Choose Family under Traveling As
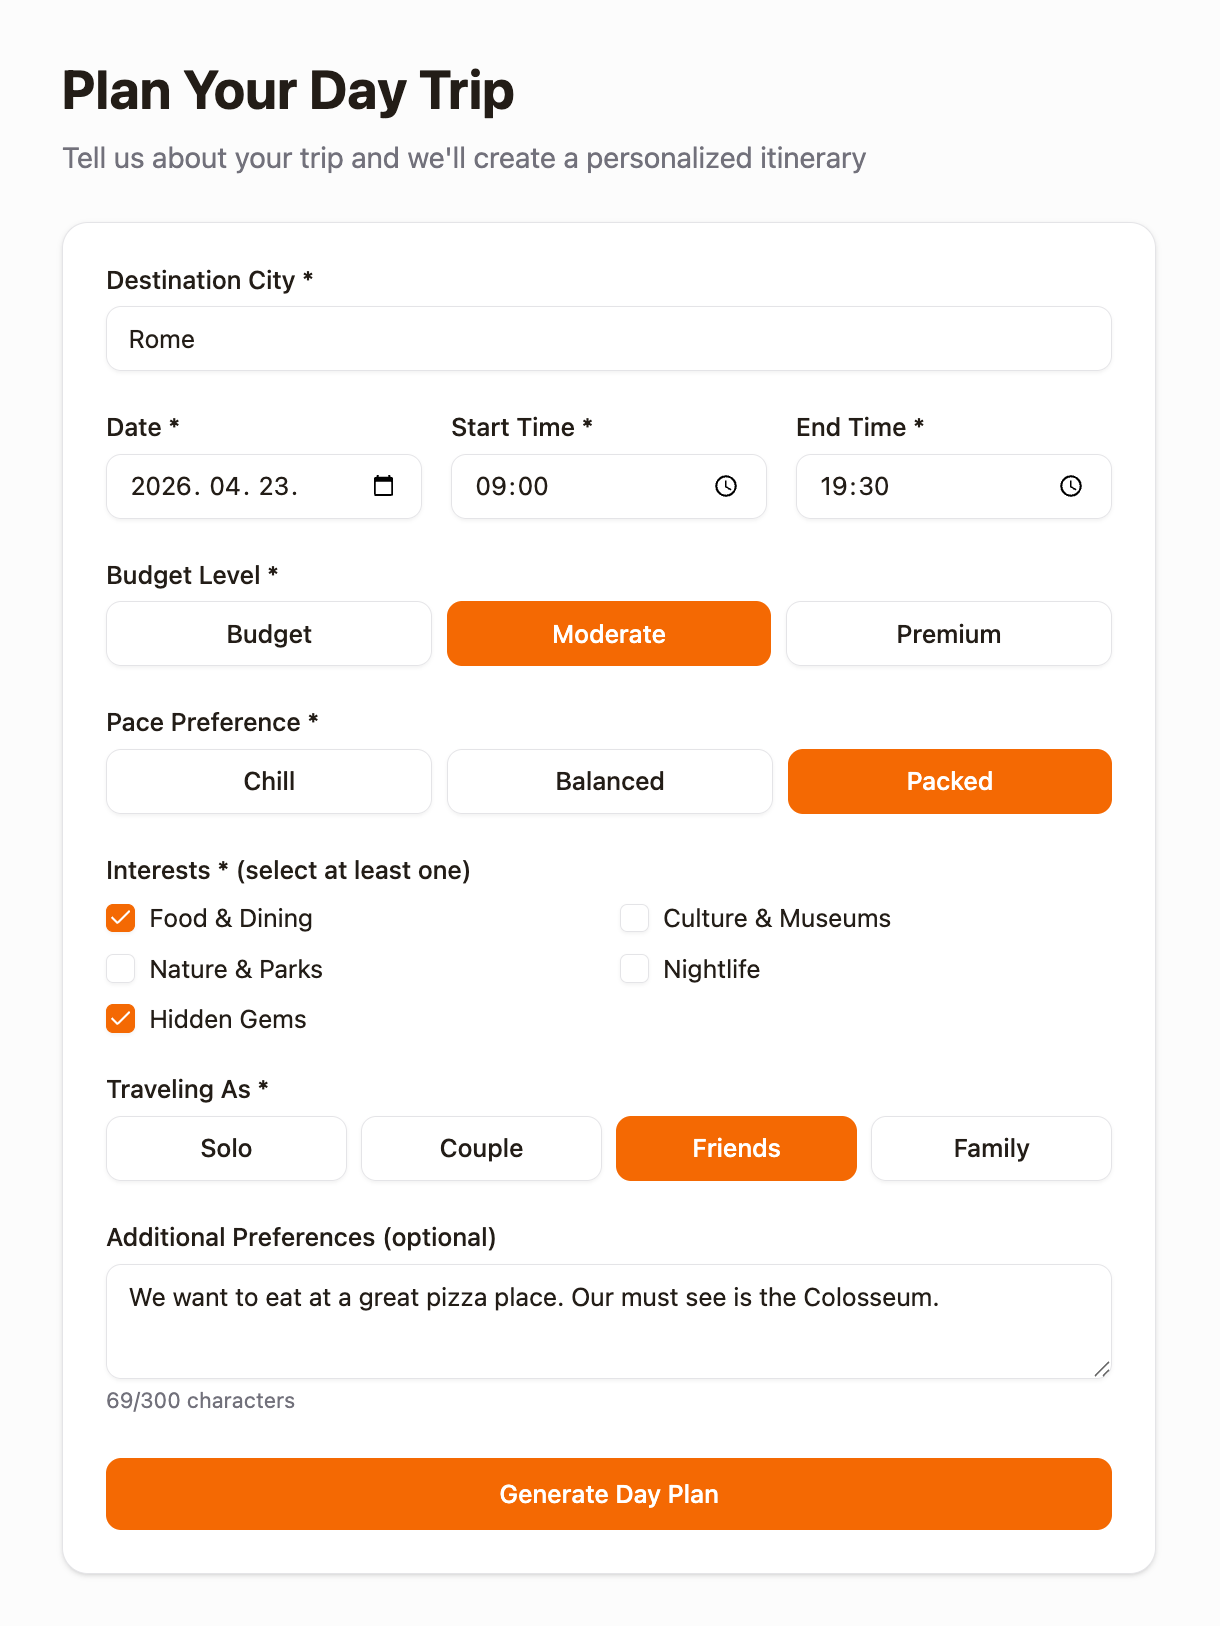This screenshot has height=1626, width=1220. coord(990,1148)
